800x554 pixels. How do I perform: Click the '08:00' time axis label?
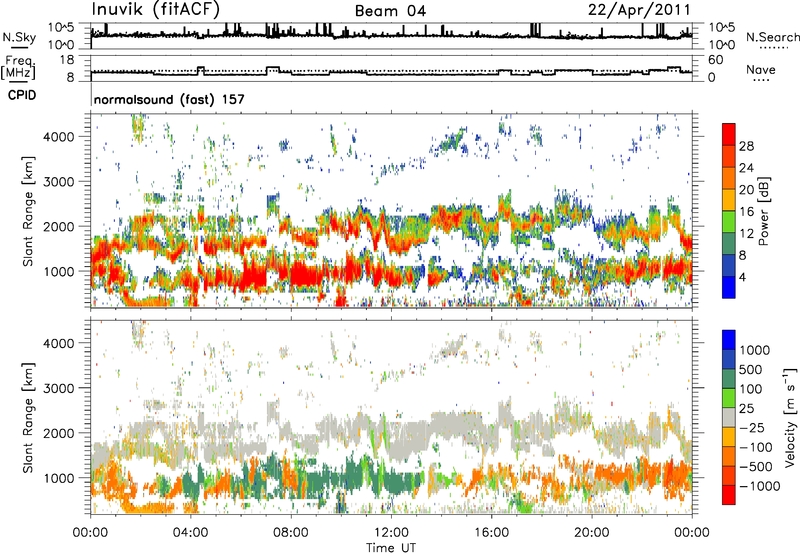[290, 533]
